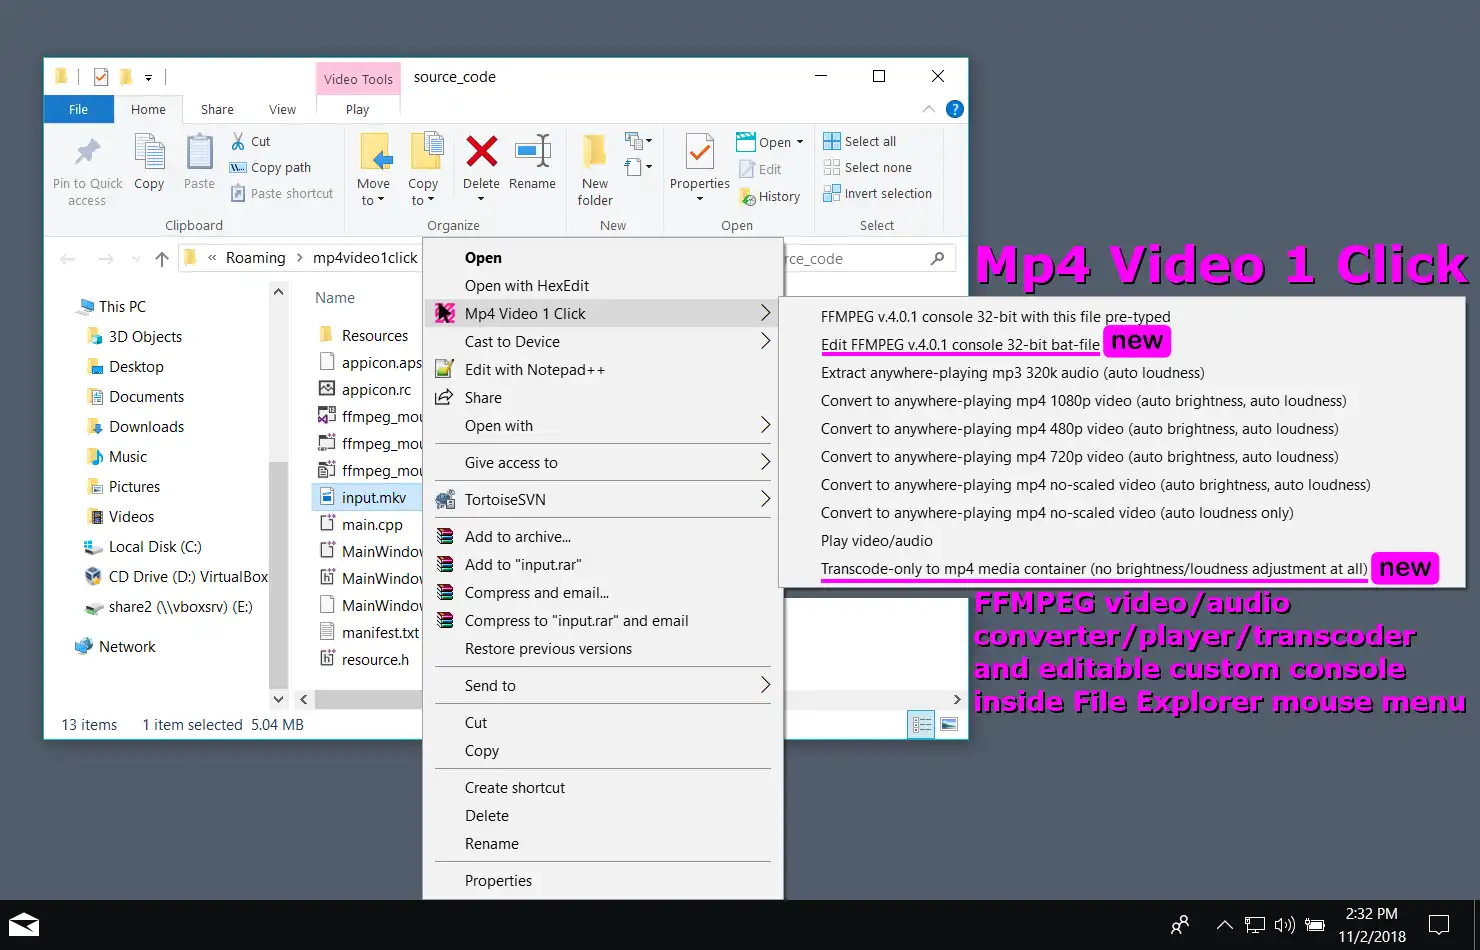Screen dimensions: 1480x950
Task: Switch to Large icons view layout
Action: [x=949, y=724]
